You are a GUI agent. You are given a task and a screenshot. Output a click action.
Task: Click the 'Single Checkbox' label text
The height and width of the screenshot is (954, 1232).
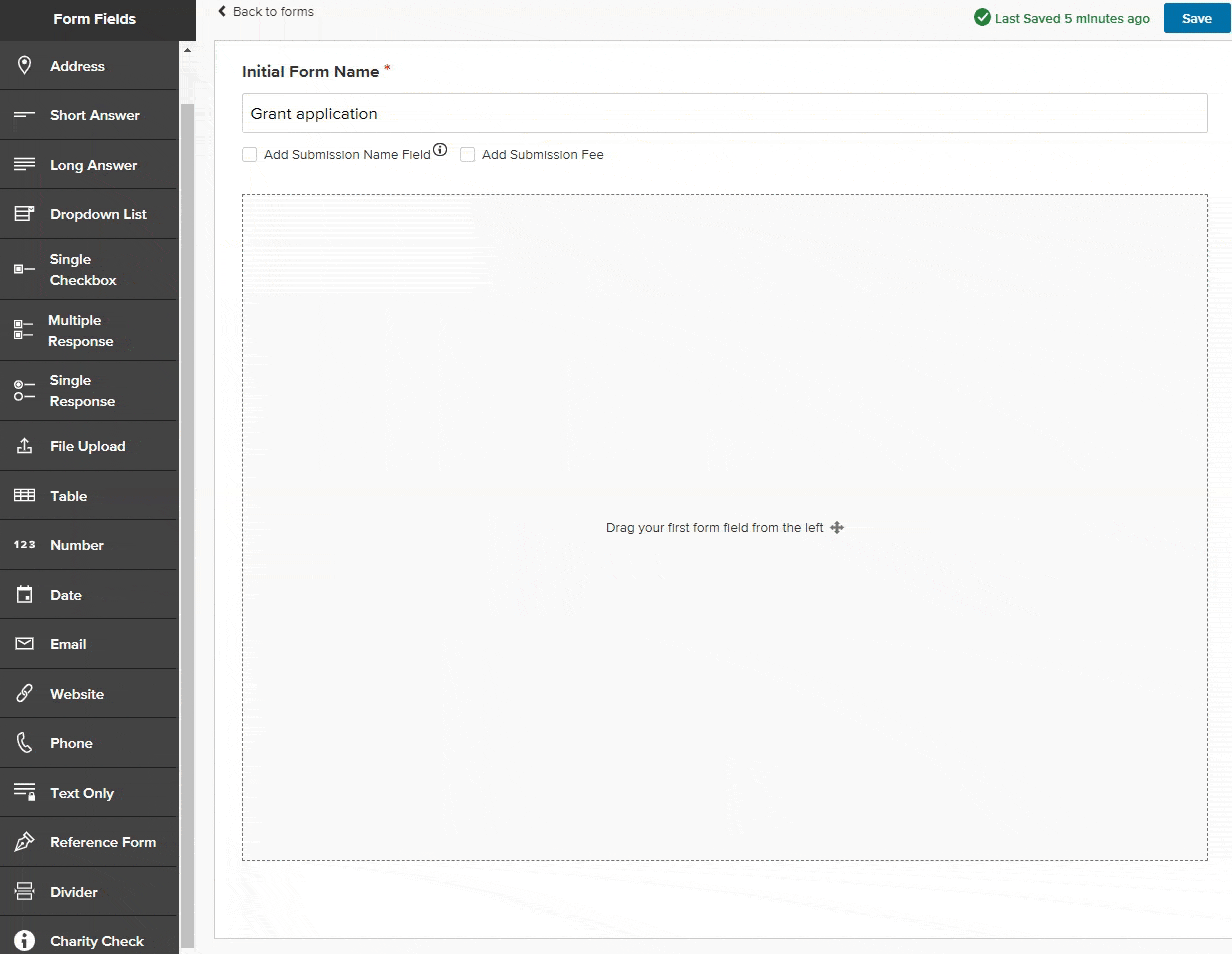click(83, 270)
